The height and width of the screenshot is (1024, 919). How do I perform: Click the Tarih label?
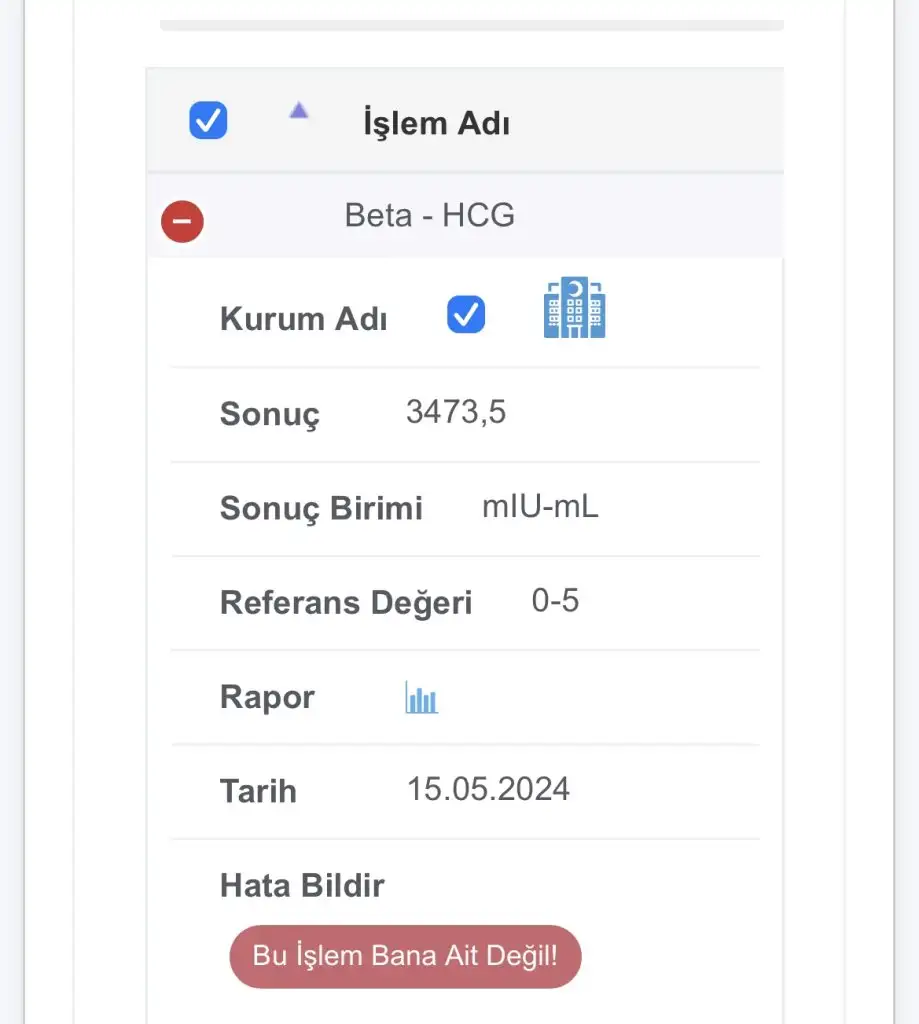point(258,791)
